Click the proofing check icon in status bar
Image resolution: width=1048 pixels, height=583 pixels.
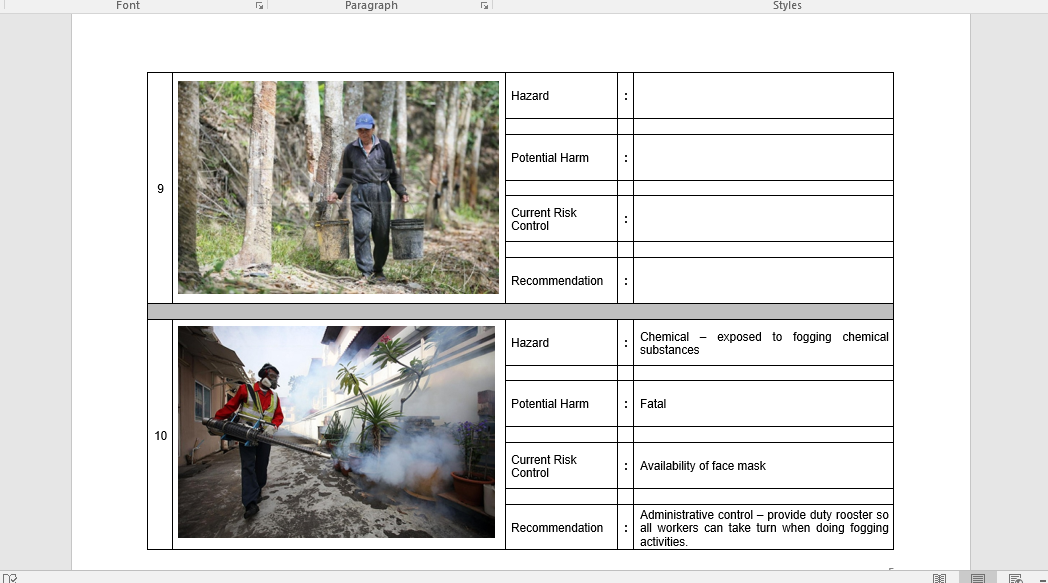[x=10, y=577]
